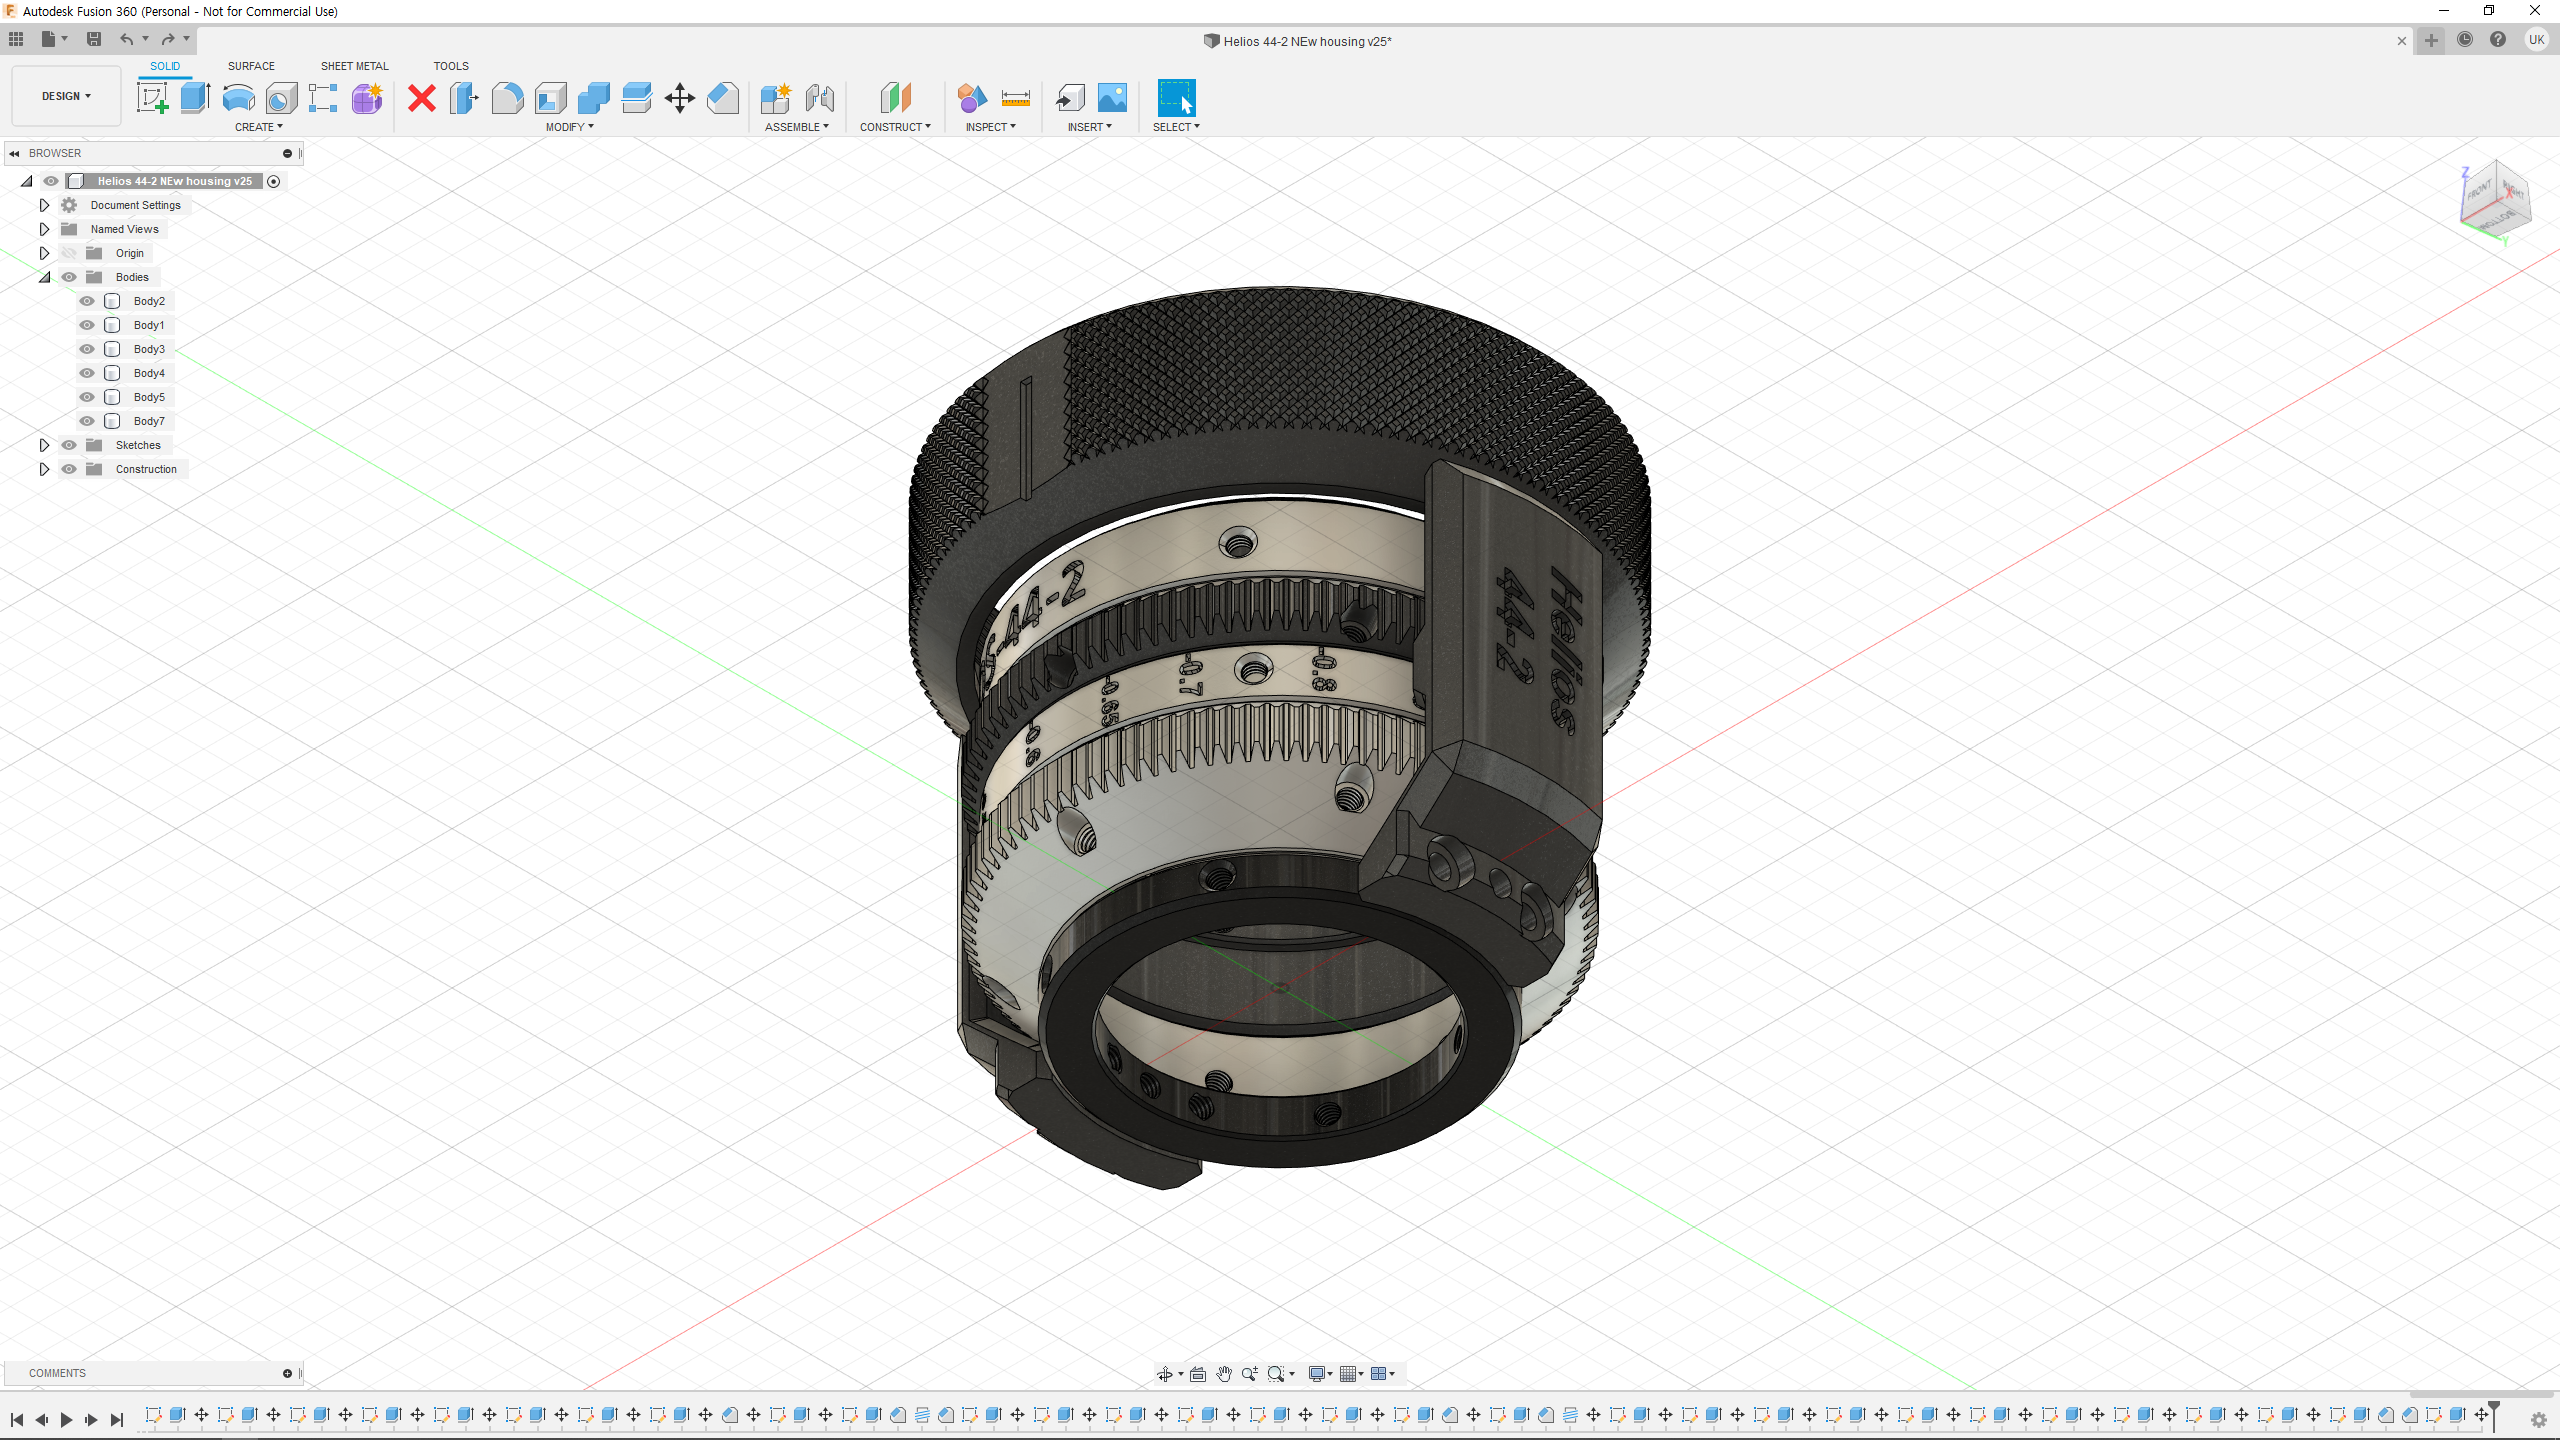
Task: Open the DESIGN workspace dropdown
Action: pos(66,96)
